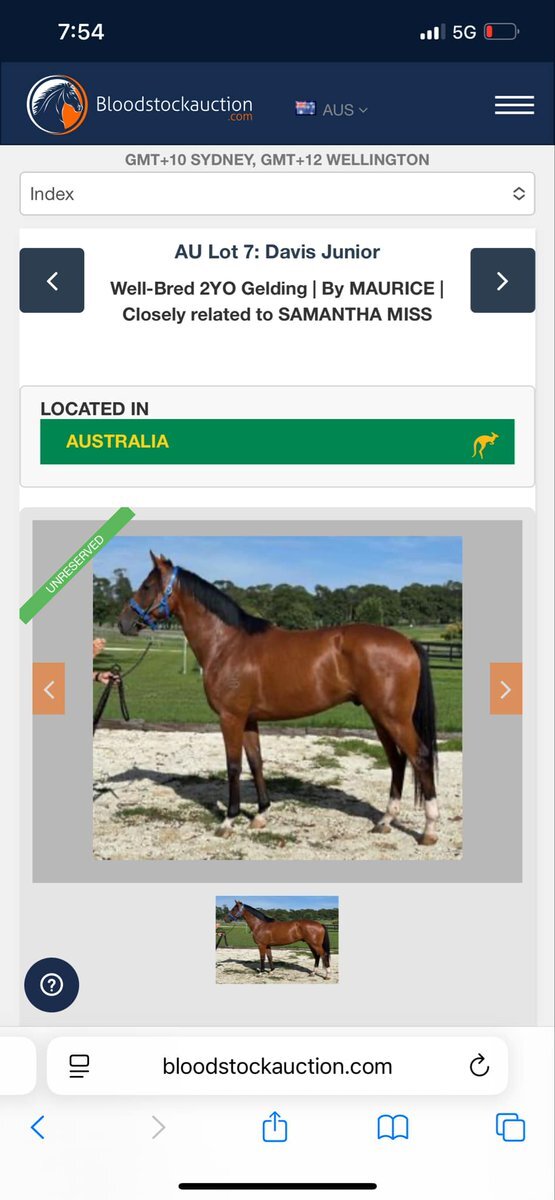Reload the page in Safari

pyautogui.click(x=479, y=1066)
